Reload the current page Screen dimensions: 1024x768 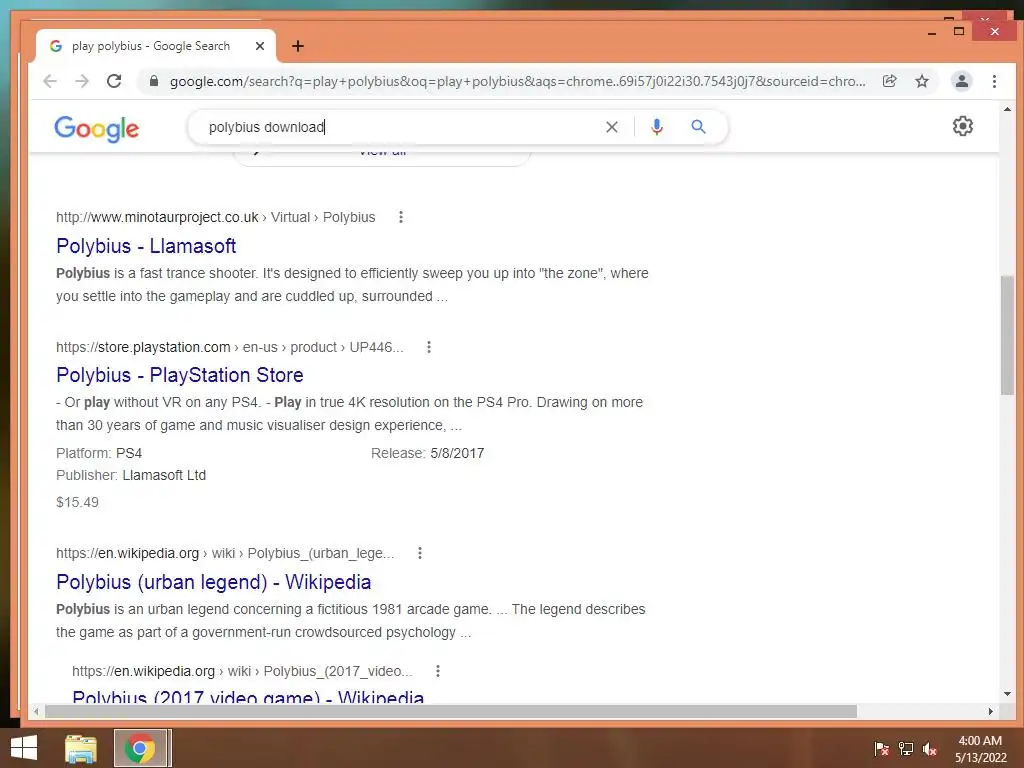point(114,81)
